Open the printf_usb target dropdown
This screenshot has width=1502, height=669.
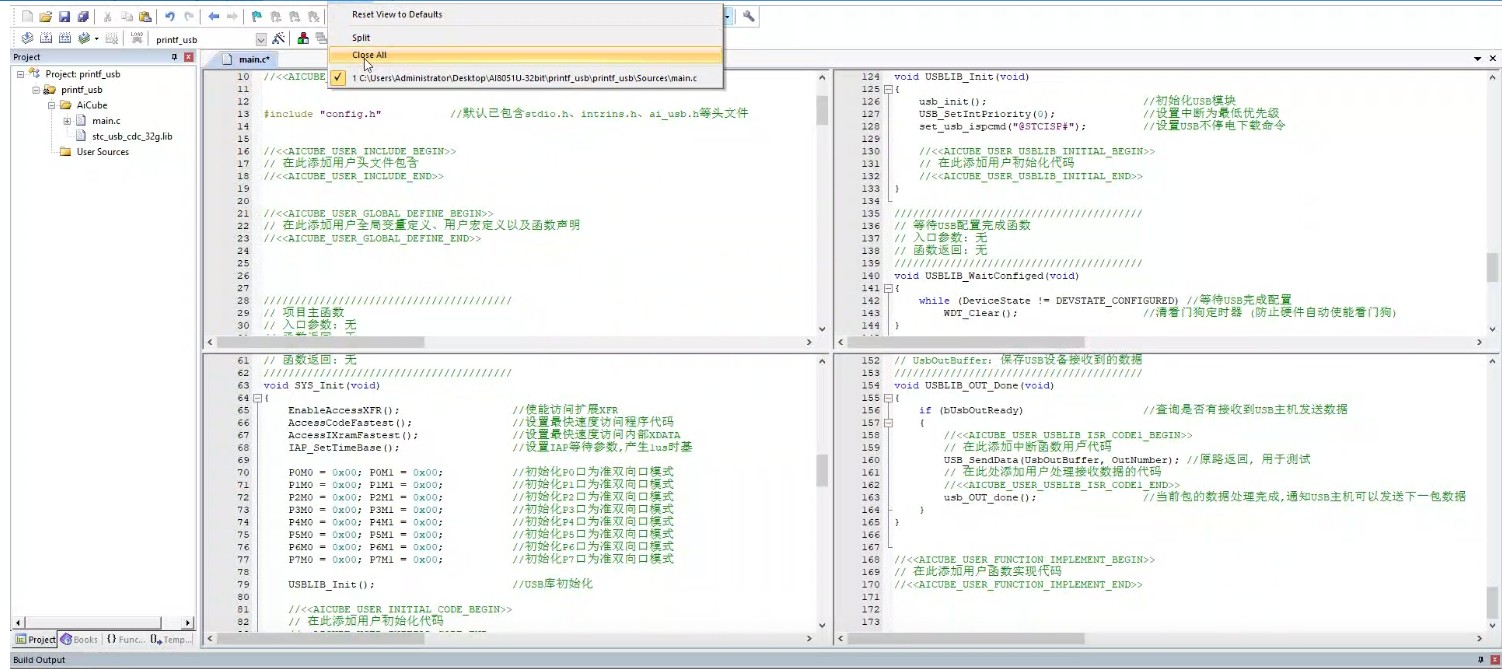click(x=261, y=40)
